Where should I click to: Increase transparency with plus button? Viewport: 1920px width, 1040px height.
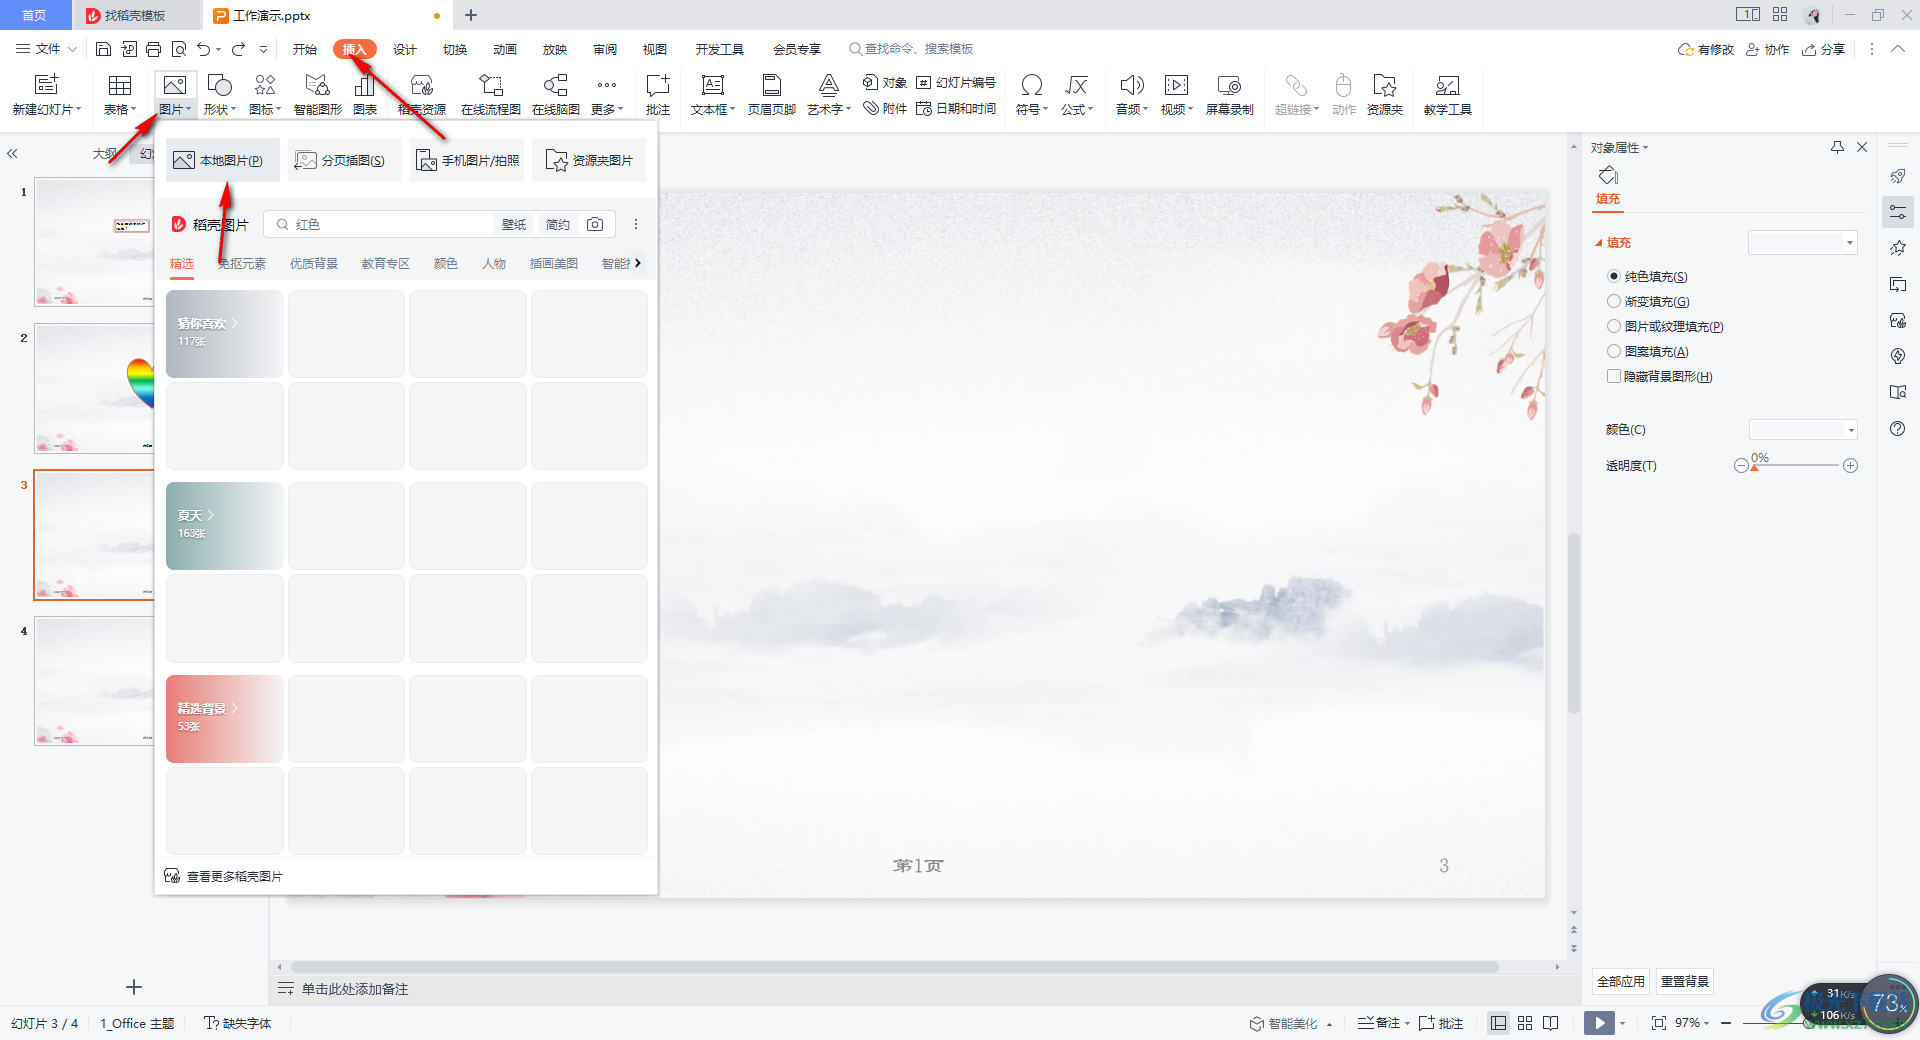pos(1851,466)
